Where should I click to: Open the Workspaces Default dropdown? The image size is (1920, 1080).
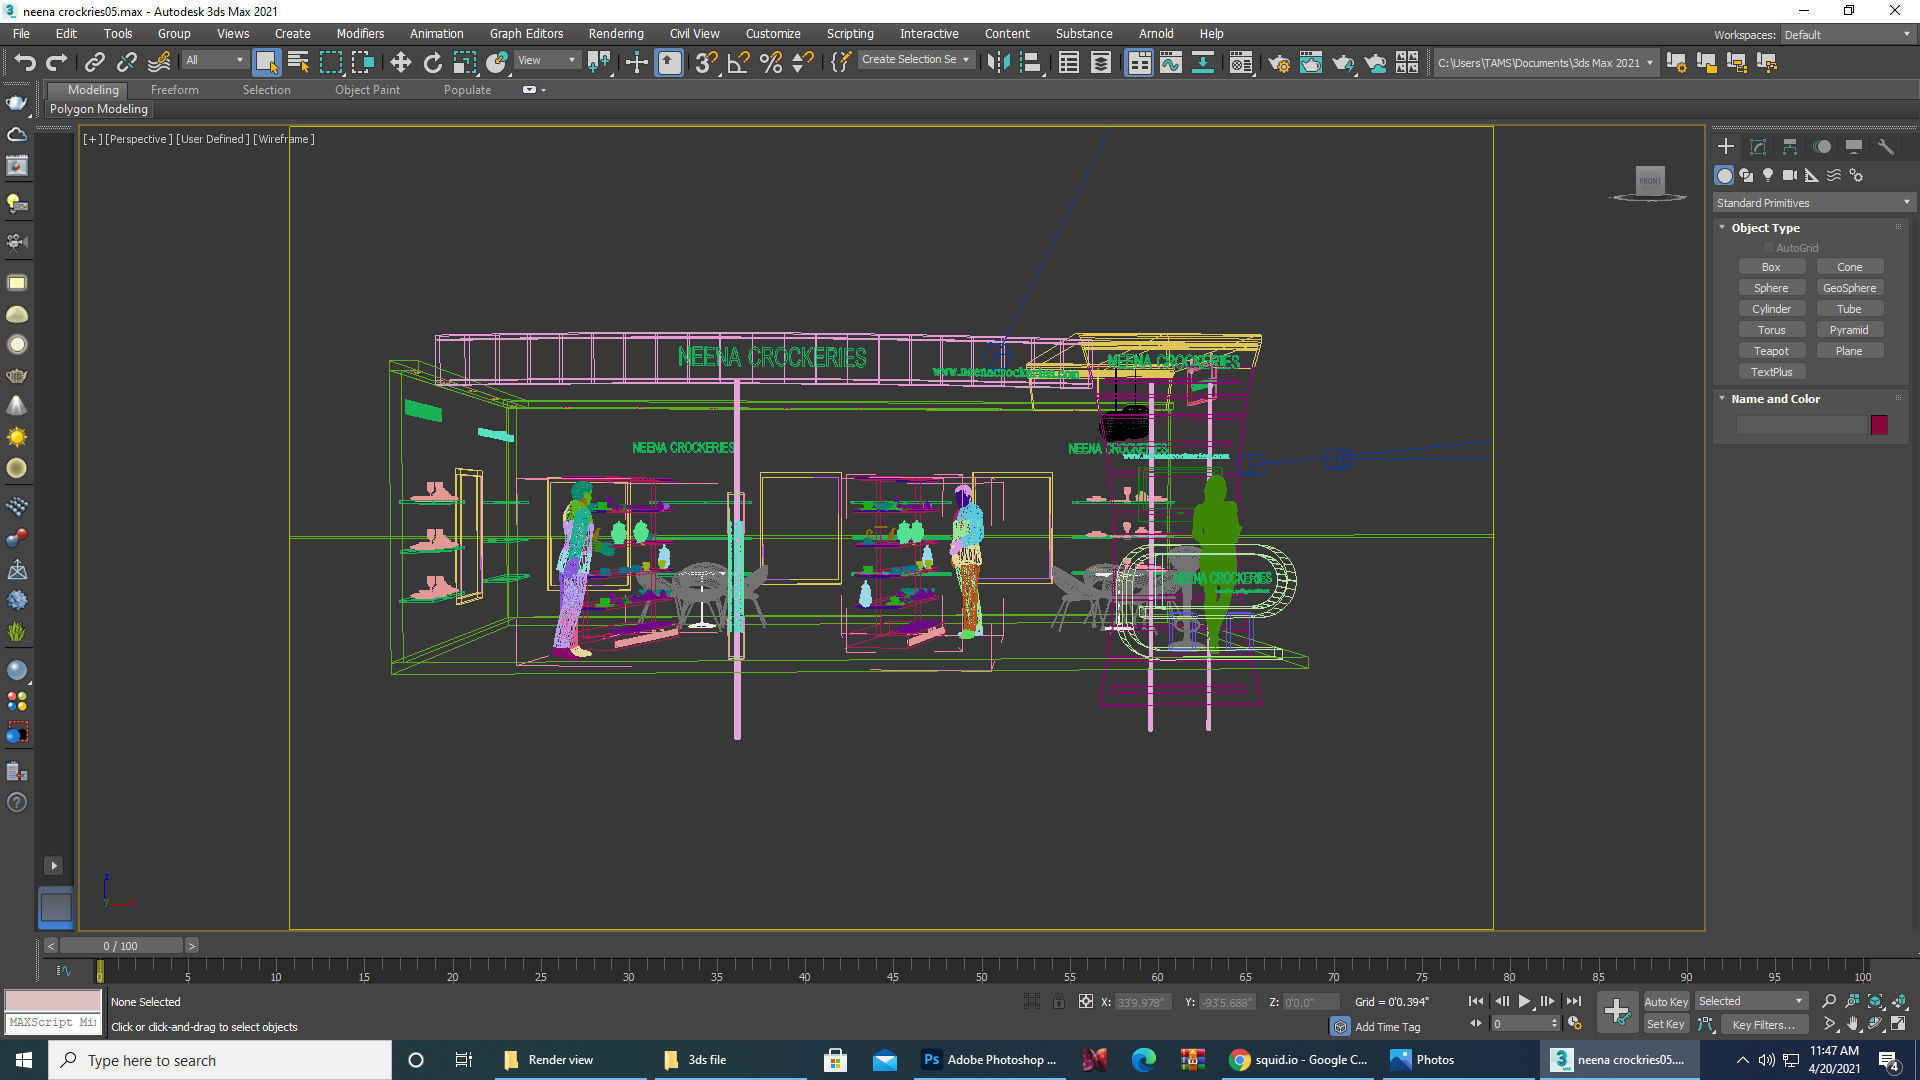click(x=1848, y=35)
